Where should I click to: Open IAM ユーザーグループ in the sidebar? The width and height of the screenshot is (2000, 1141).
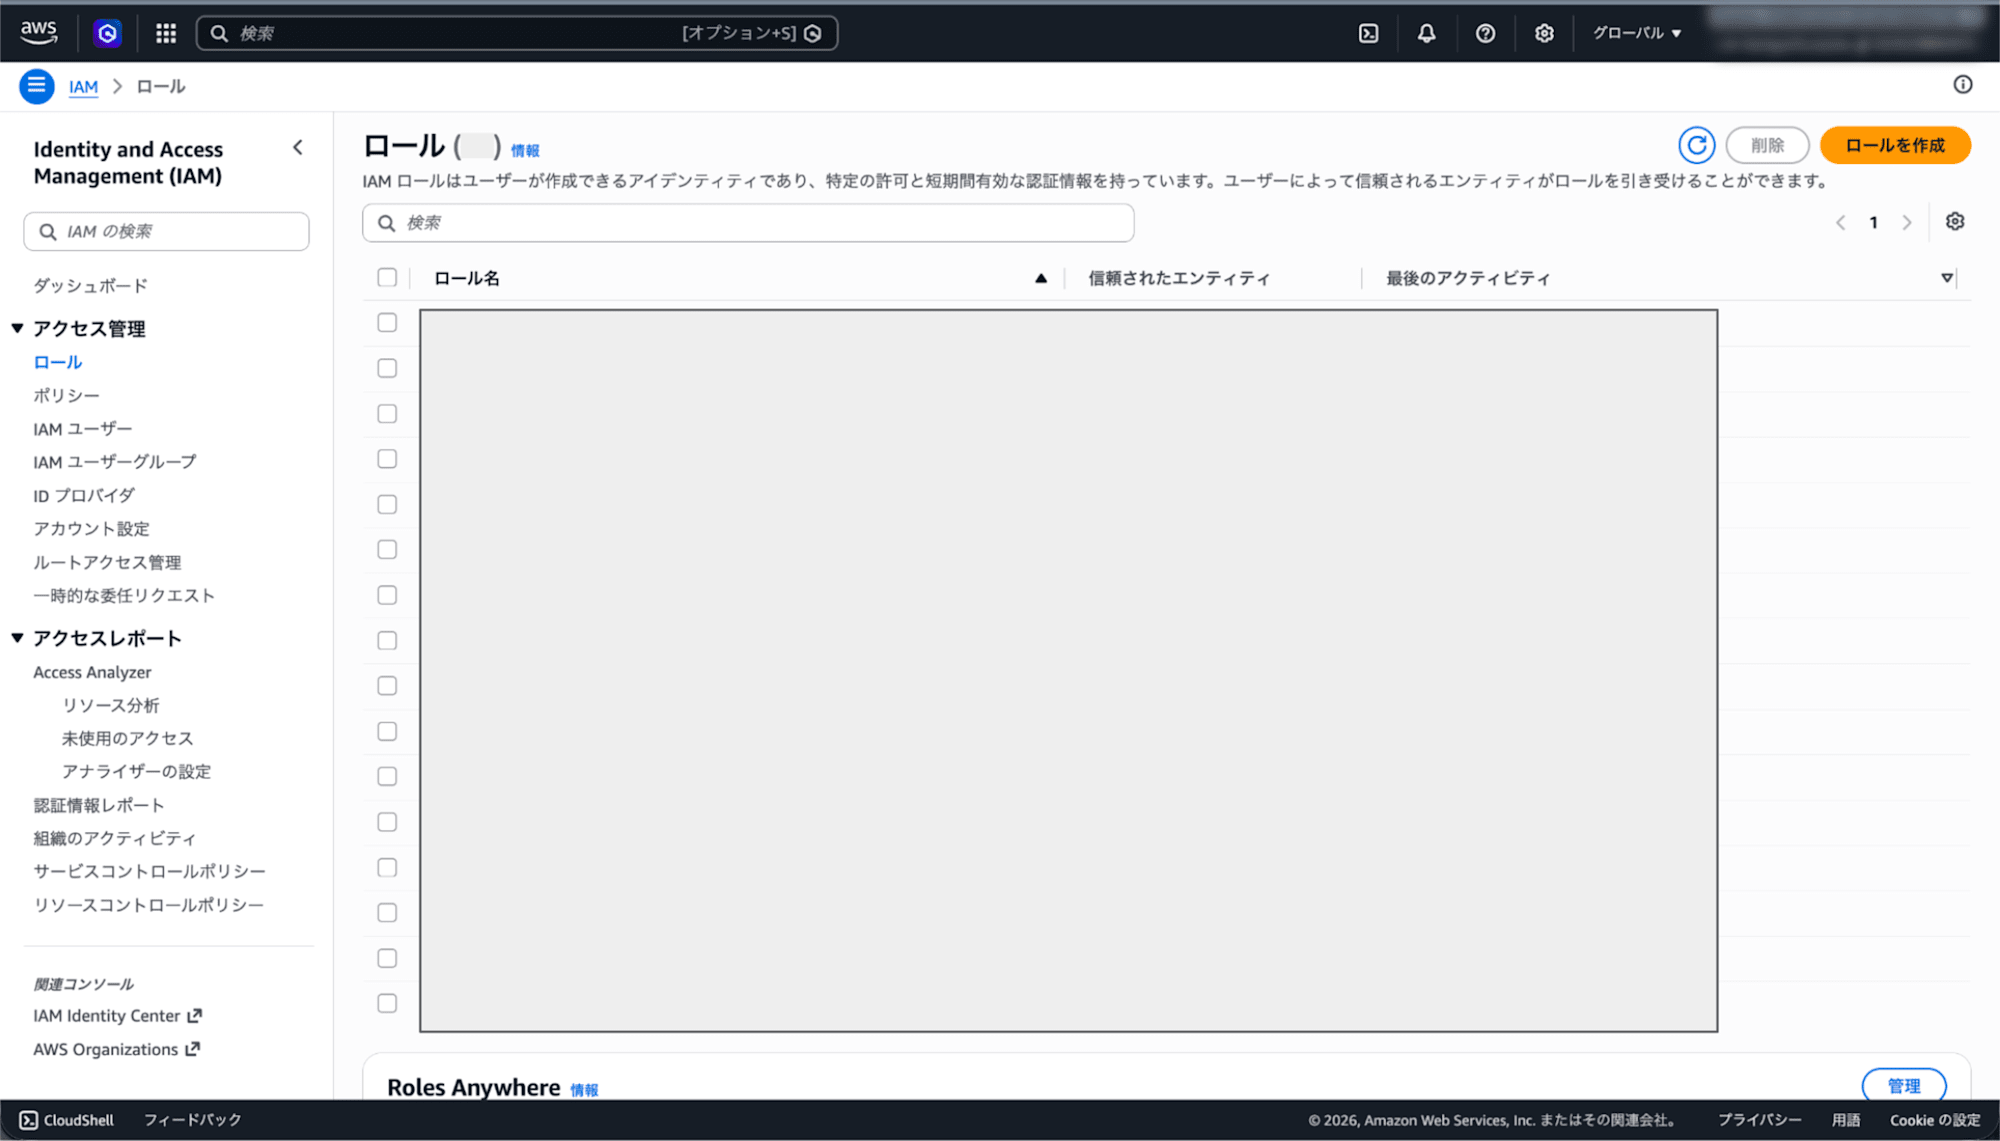(114, 462)
